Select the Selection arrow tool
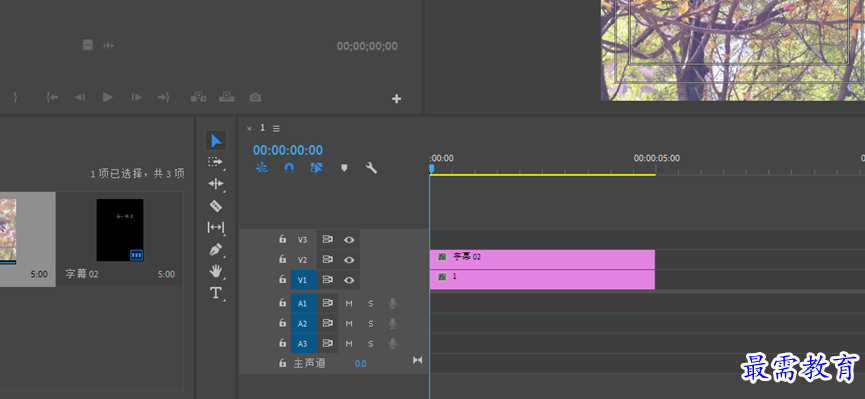This screenshot has height=399, width=865. [216, 141]
